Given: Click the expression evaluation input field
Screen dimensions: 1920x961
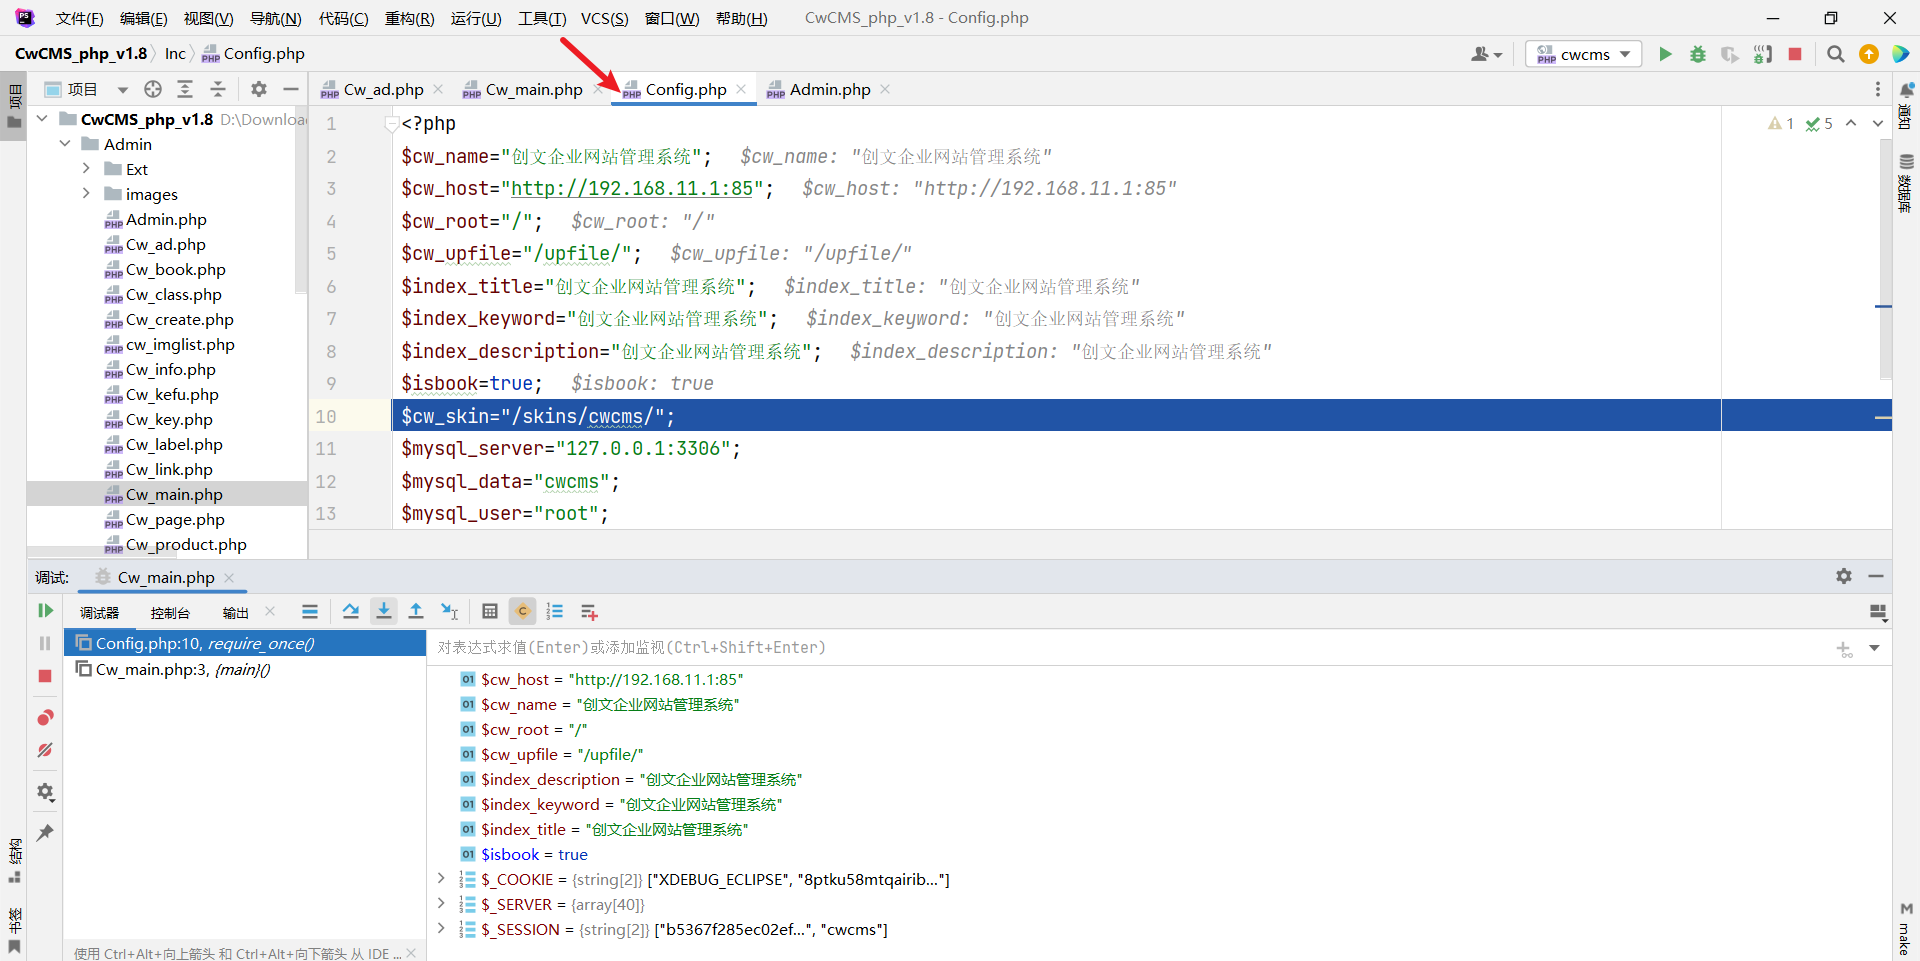Looking at the screenshot, I should point(1130,647).
